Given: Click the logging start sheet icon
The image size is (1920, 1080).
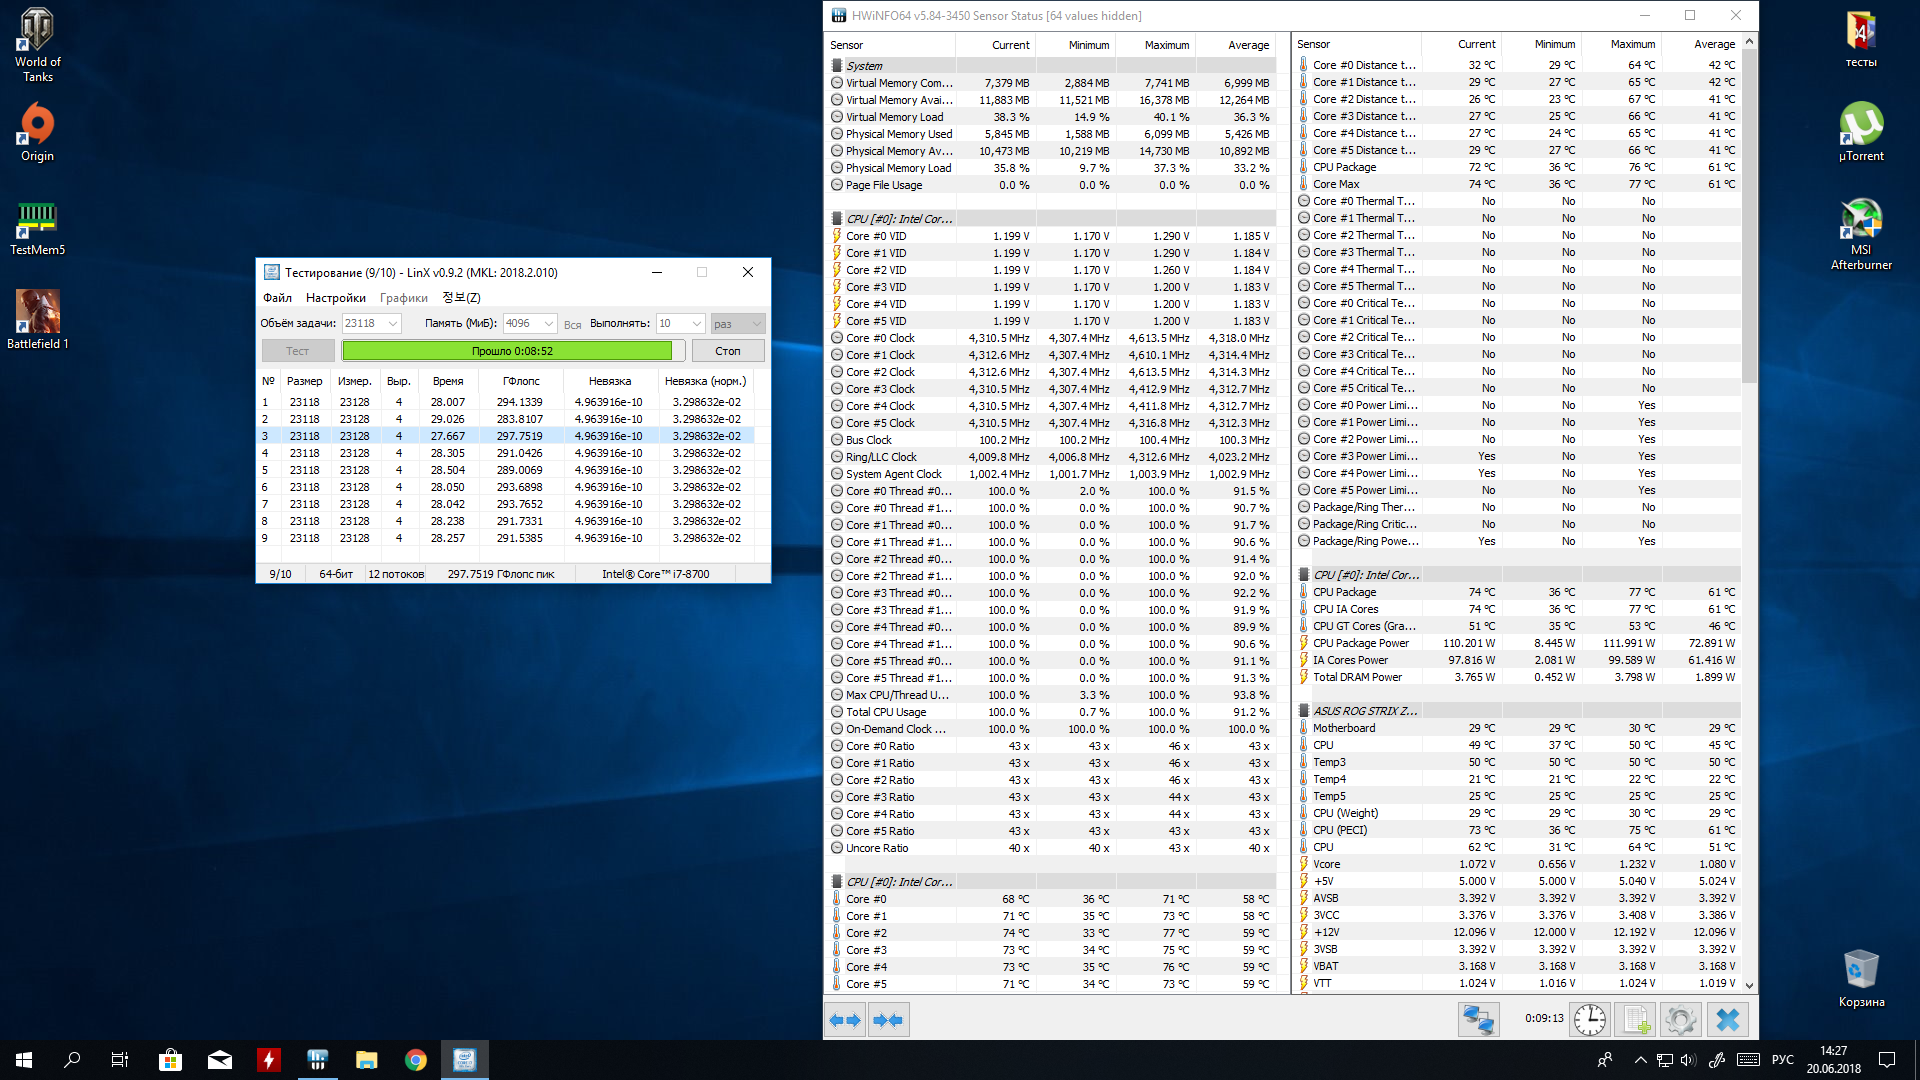Looking at the screenshot, I should click(x=1635, y=1020).
